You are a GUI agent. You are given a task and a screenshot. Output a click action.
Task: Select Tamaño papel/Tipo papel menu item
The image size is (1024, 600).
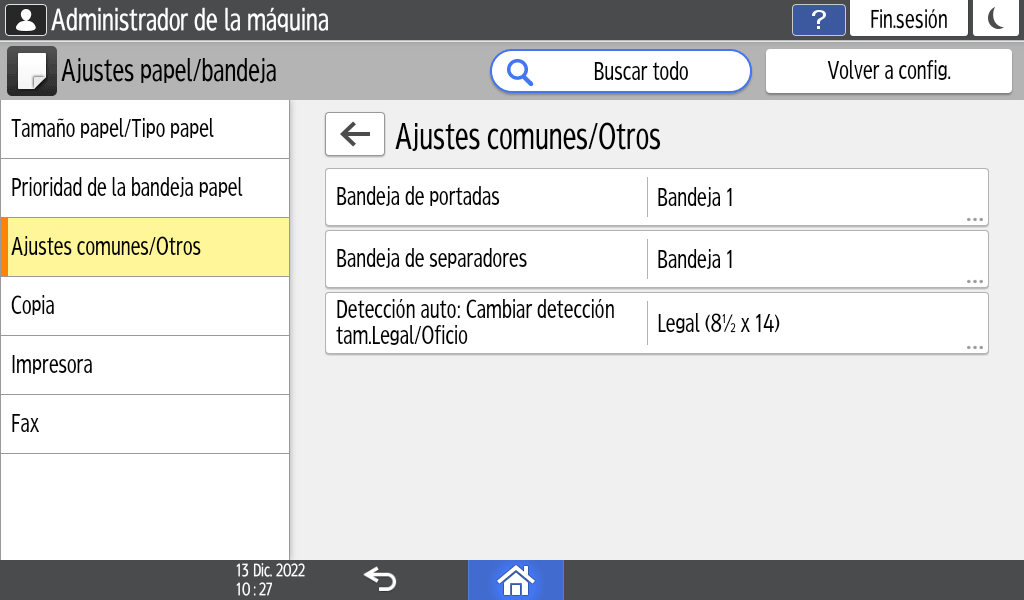pos(145,129)
